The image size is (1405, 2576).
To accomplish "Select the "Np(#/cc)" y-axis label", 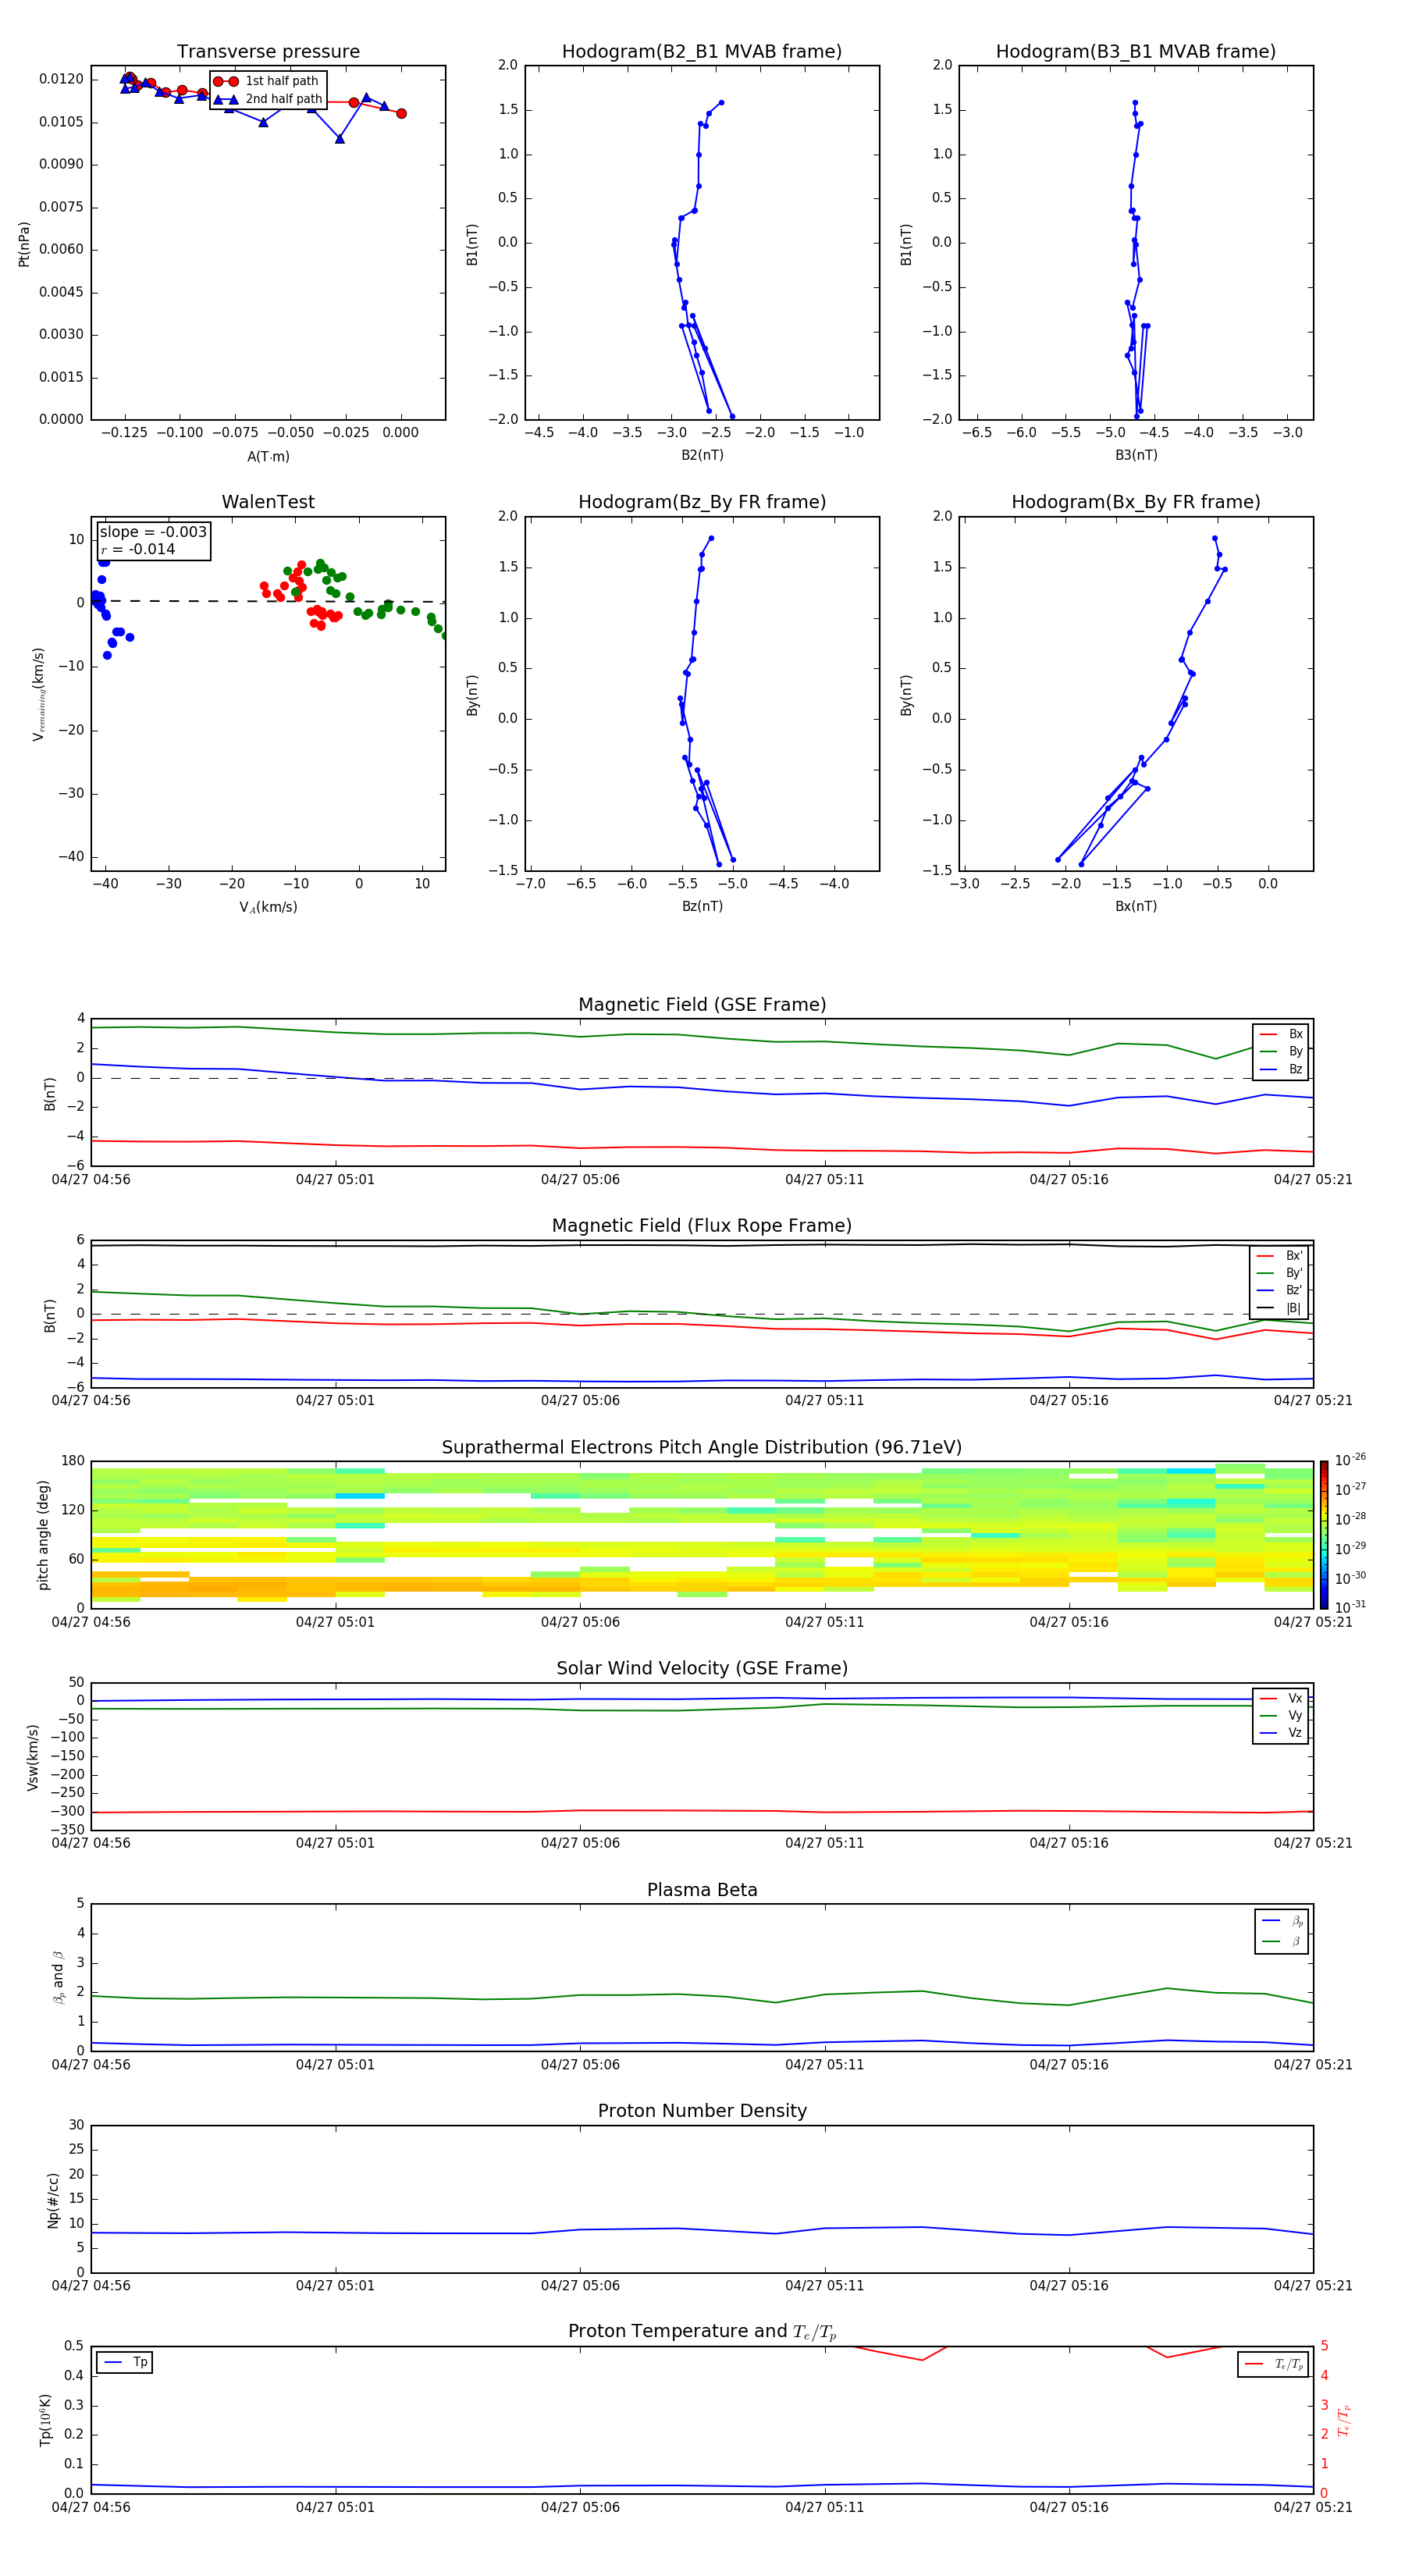I will tap(53, 2200).
